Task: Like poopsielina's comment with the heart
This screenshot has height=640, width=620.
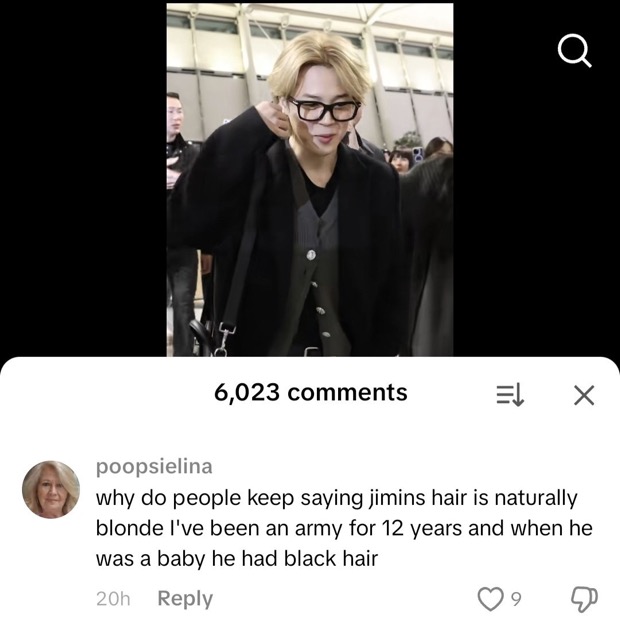Action: (x=490, y=599)
